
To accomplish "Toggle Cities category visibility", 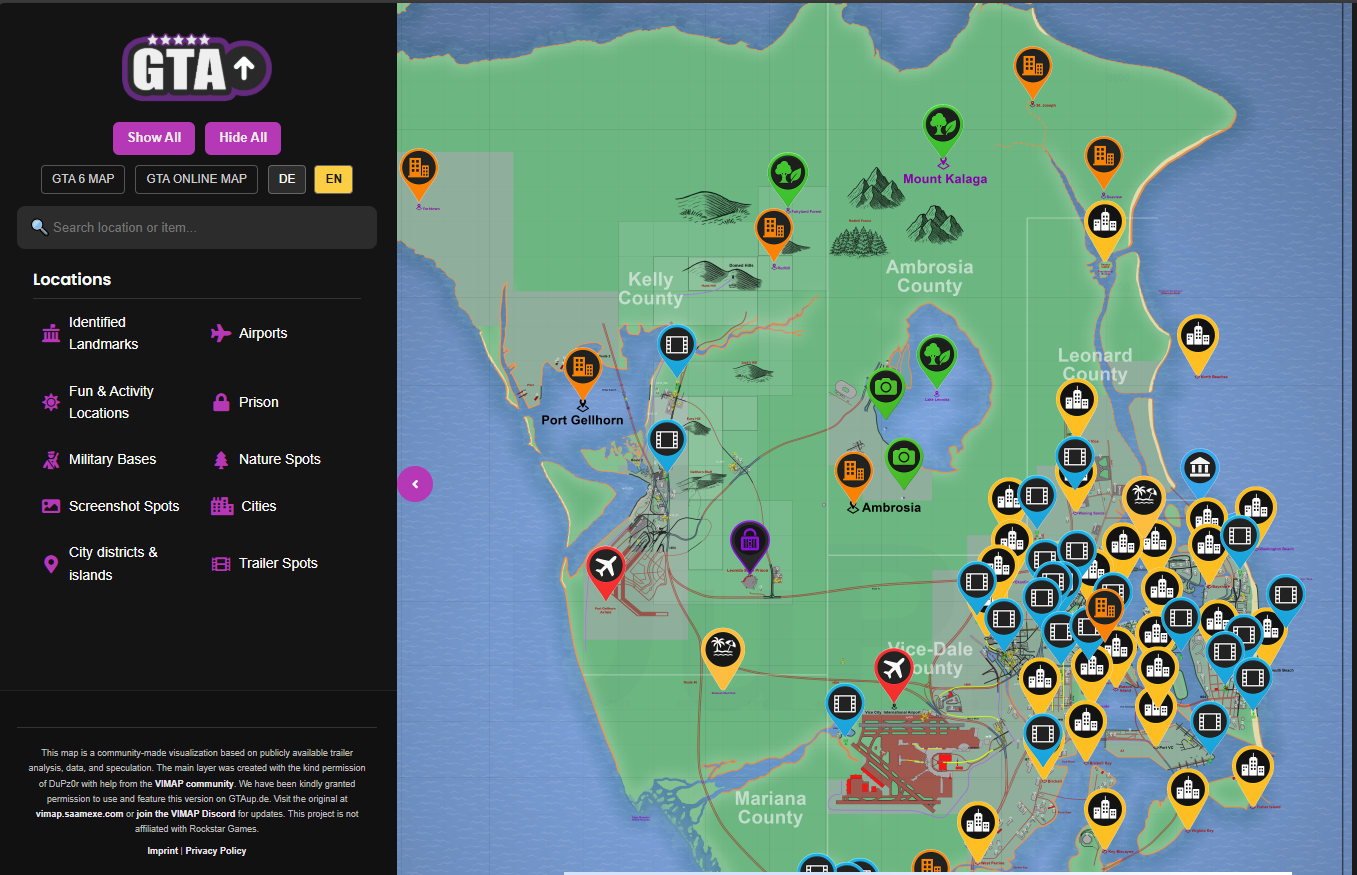I will tap(243, 506).
